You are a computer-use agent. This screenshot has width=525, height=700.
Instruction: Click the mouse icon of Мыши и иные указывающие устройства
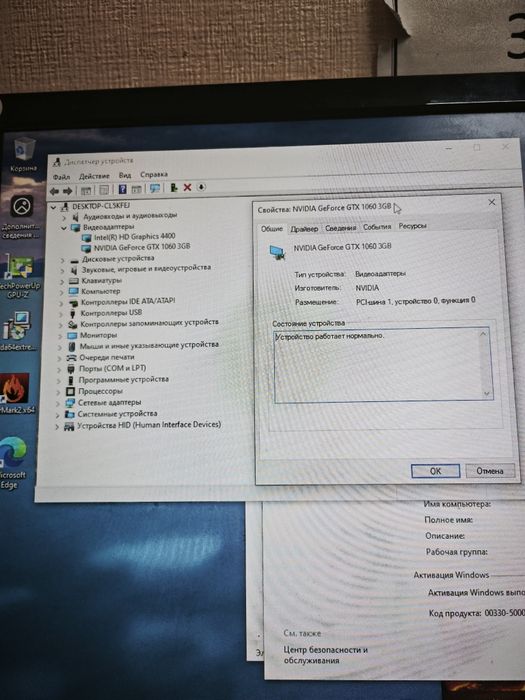(72, 346)
